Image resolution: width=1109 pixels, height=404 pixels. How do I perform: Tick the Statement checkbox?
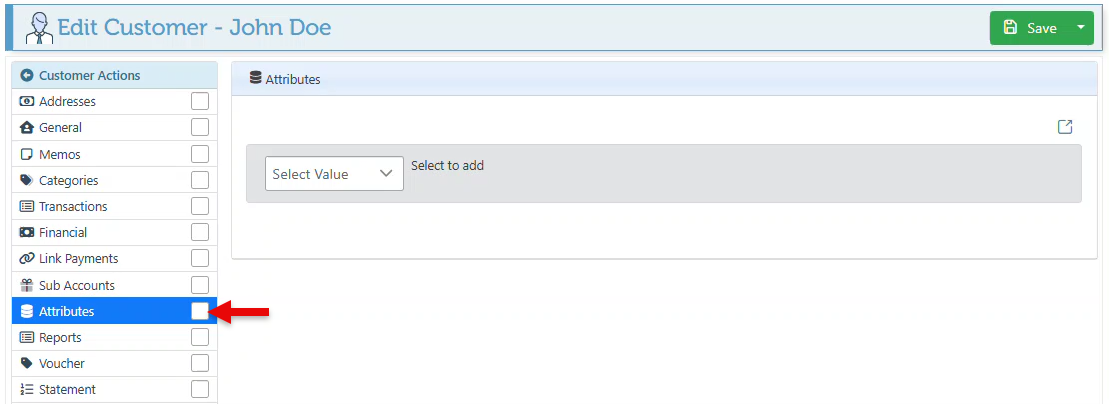[x=200, y=389]
